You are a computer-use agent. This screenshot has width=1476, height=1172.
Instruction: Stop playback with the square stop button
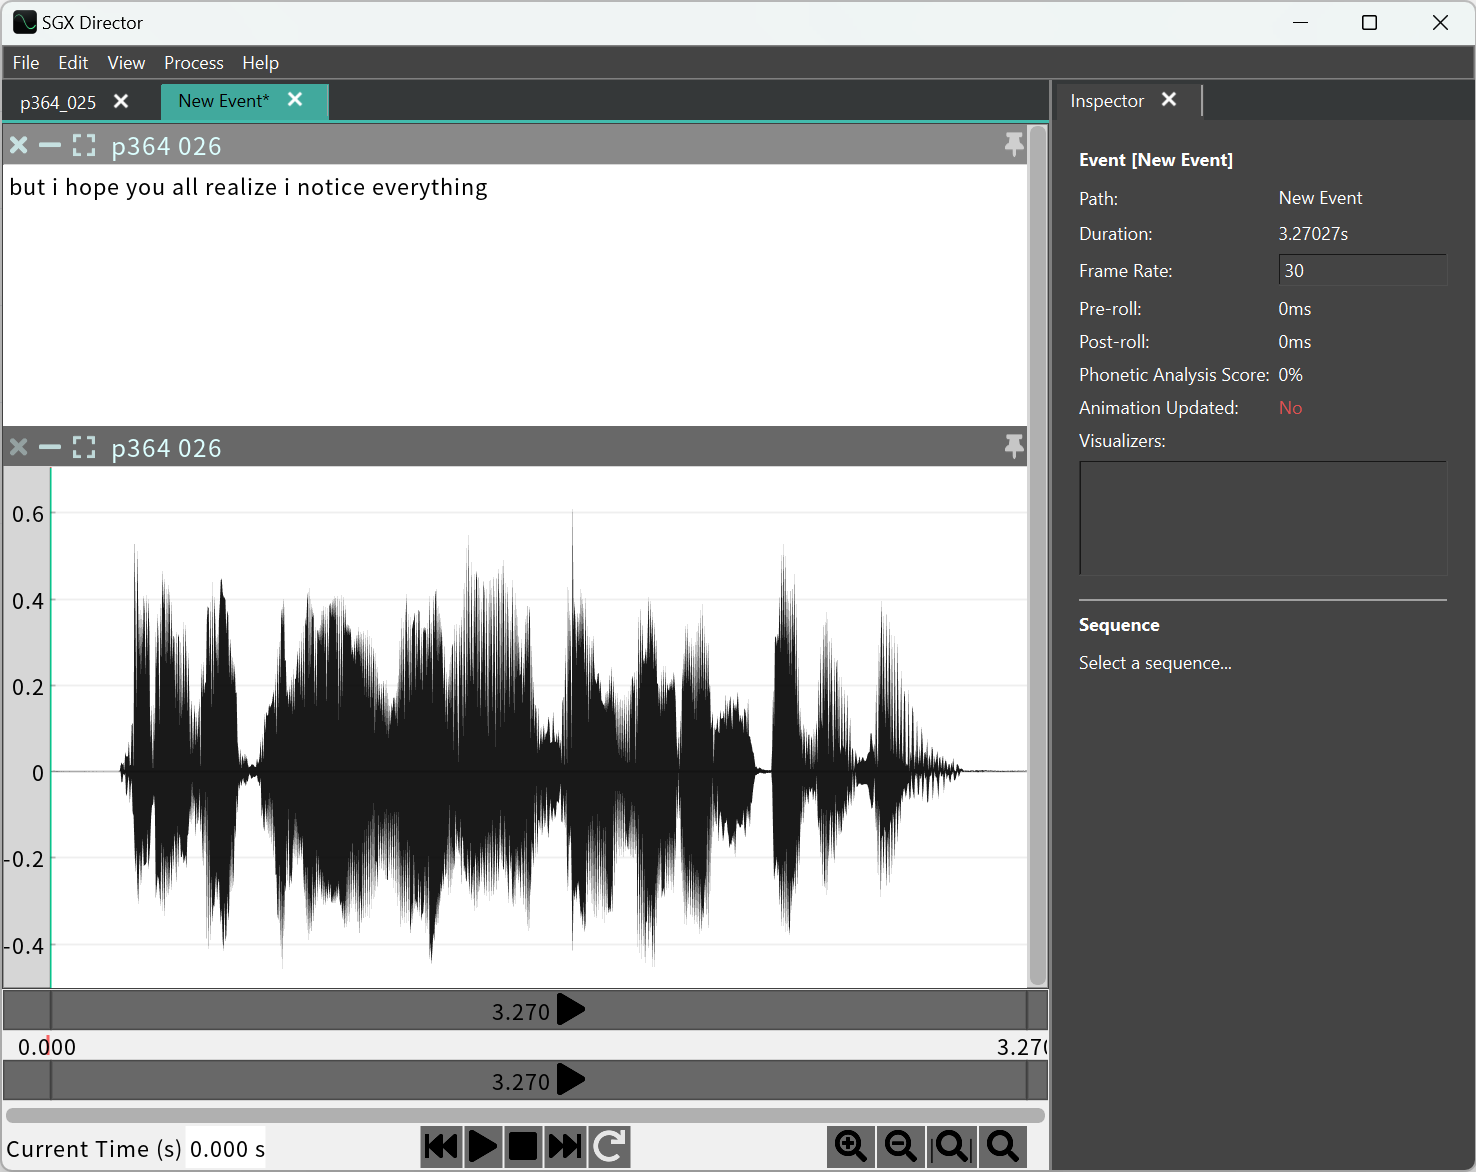pyautogui.click(x=523, y=1146)
